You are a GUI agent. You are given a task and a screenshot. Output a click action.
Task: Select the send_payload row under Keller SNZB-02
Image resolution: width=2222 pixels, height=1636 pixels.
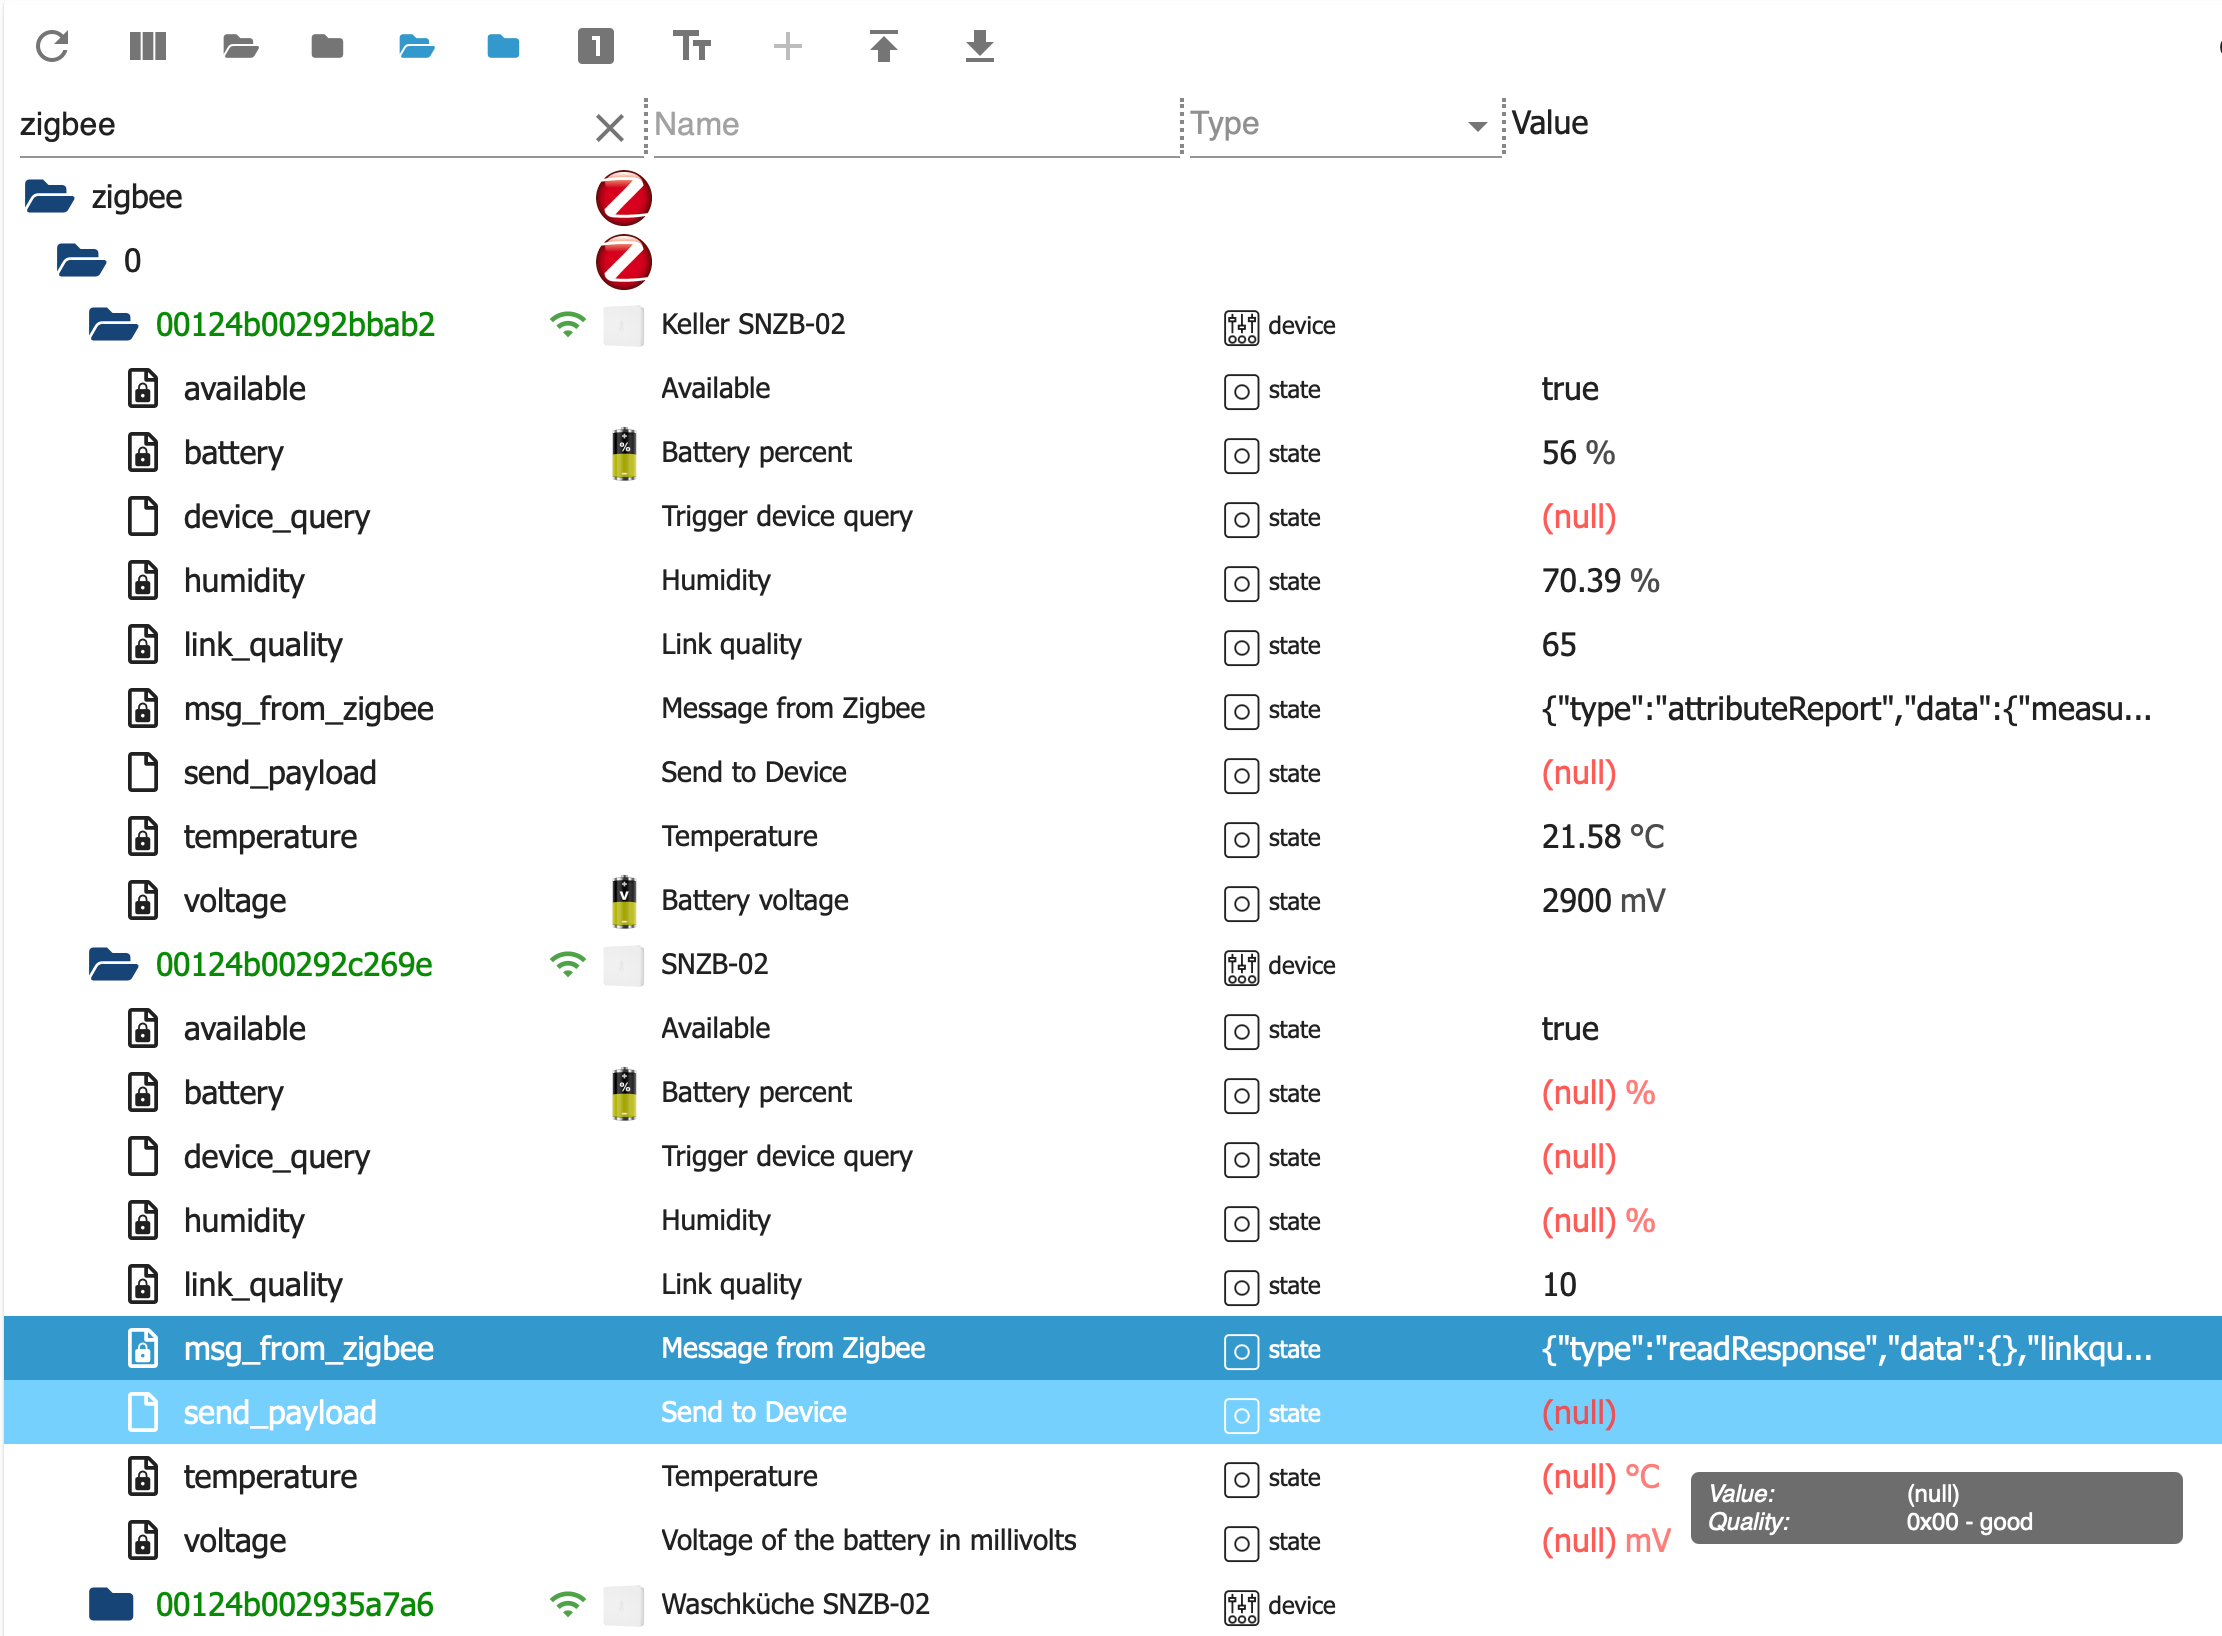pos(280,773)
